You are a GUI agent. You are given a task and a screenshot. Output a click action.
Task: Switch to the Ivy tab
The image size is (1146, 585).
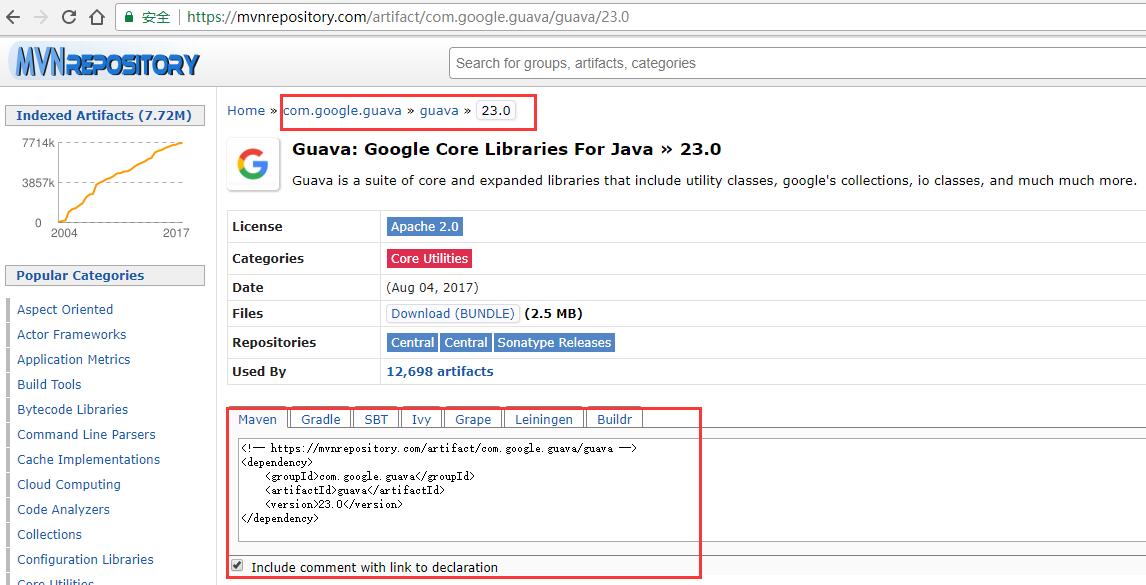pos(421,419)
